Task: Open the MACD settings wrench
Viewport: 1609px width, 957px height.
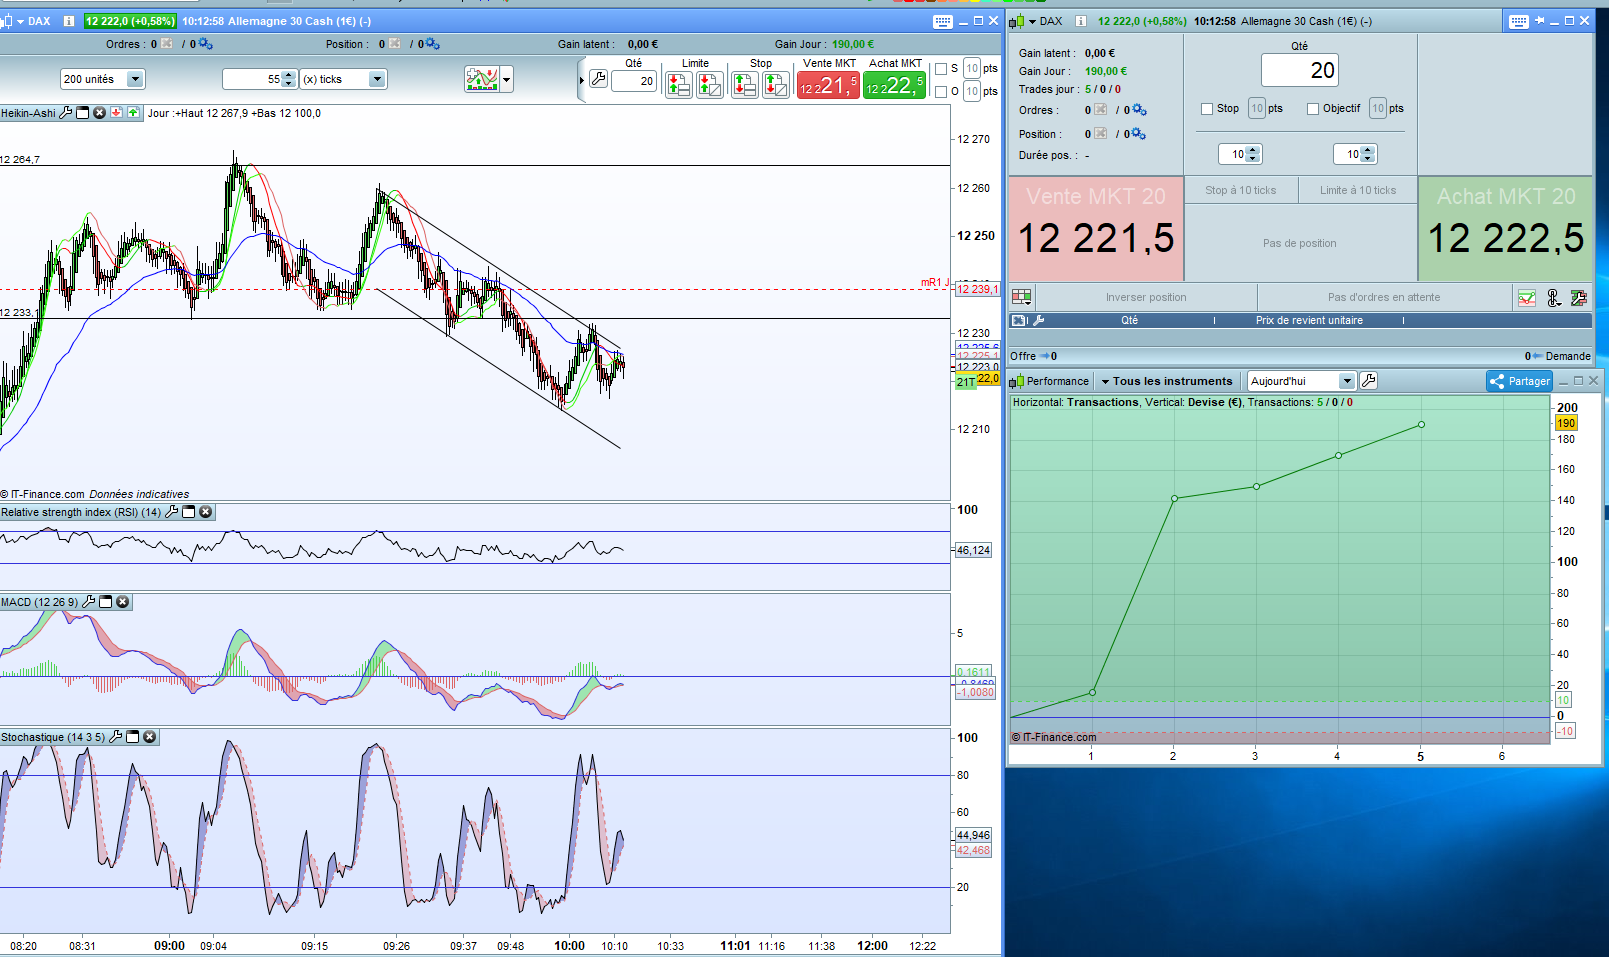Action: tap(89, 602)
